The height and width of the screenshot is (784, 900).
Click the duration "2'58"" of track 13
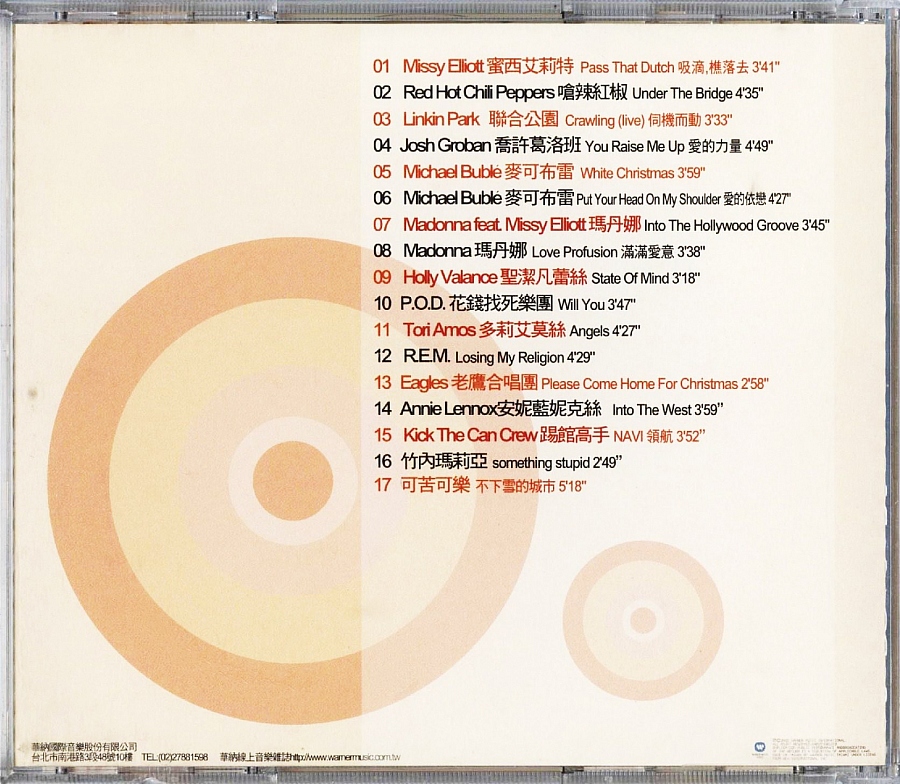[755, 385]
